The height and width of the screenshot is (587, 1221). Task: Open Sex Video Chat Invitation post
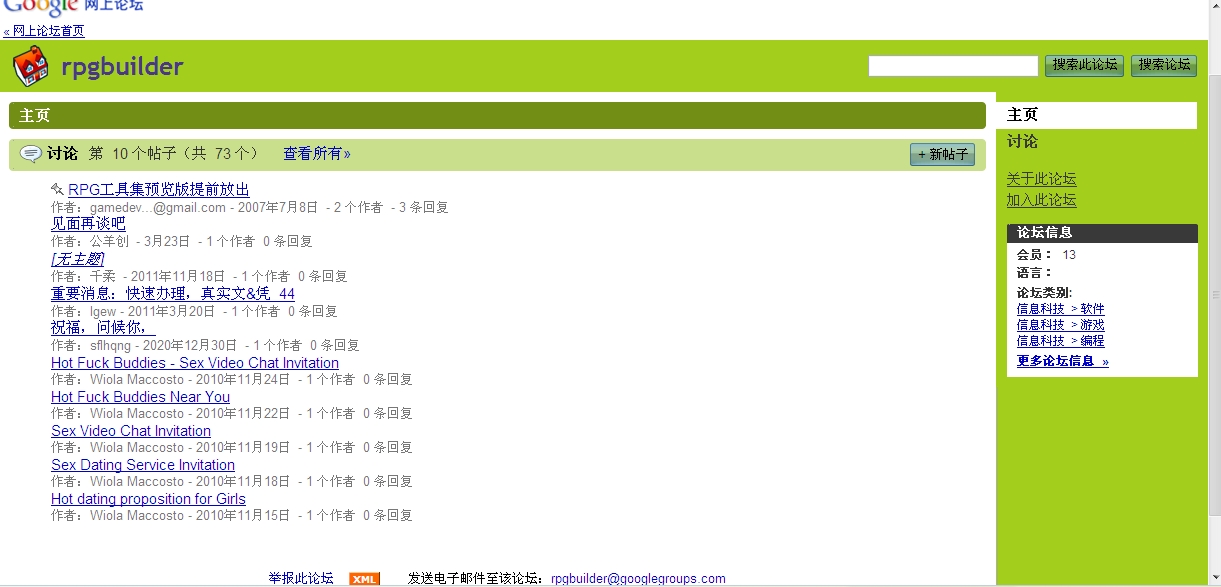131,431
